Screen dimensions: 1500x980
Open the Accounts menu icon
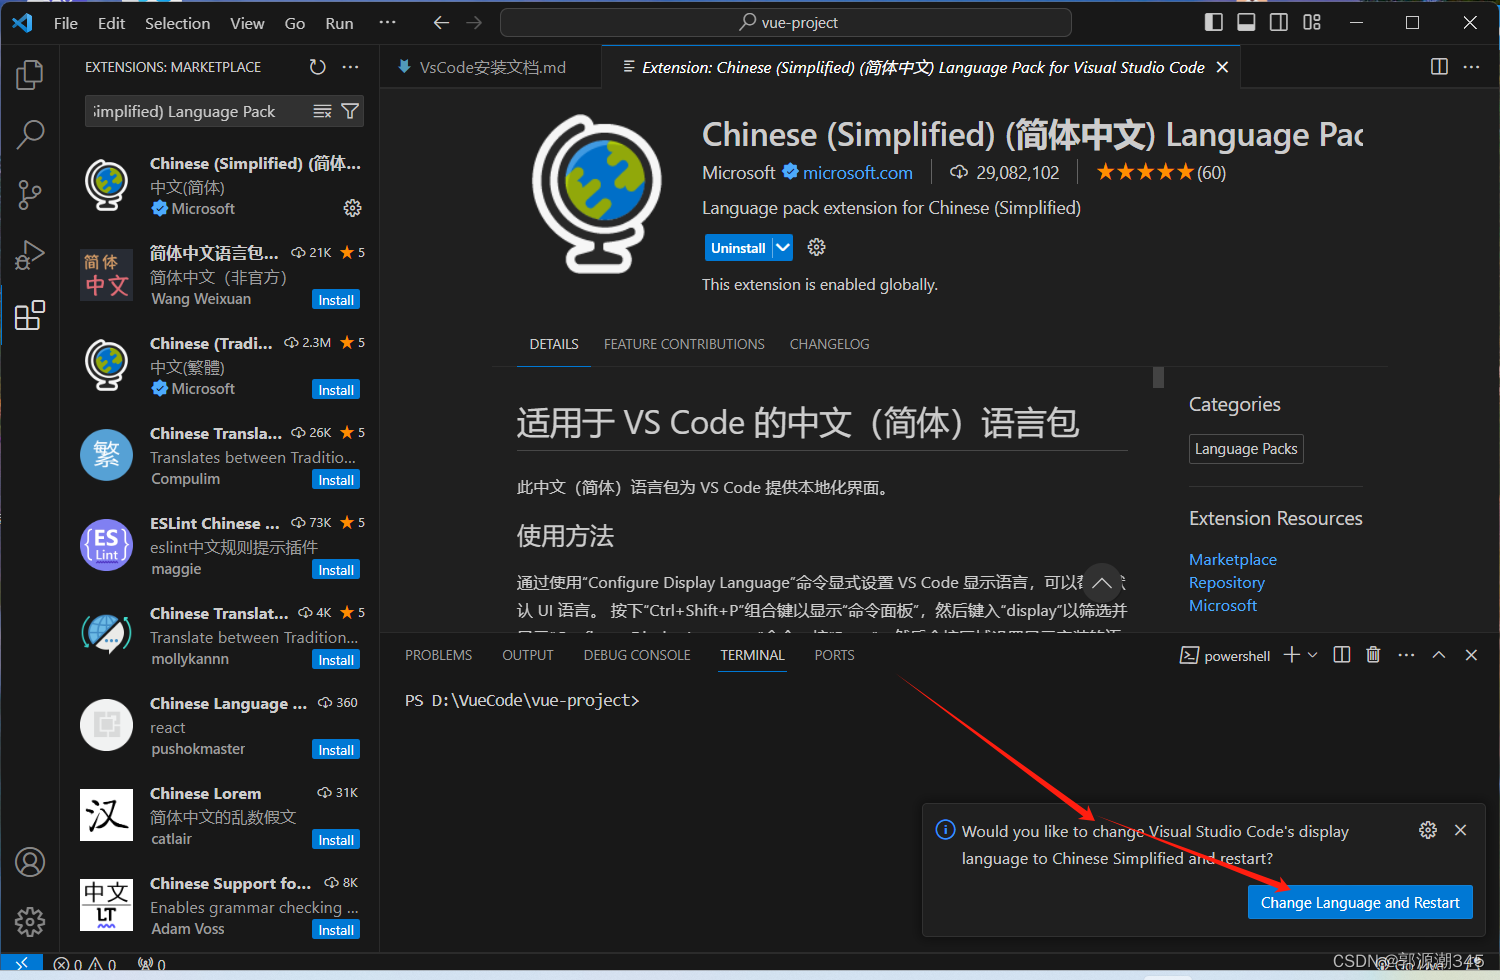coord(30,862)
